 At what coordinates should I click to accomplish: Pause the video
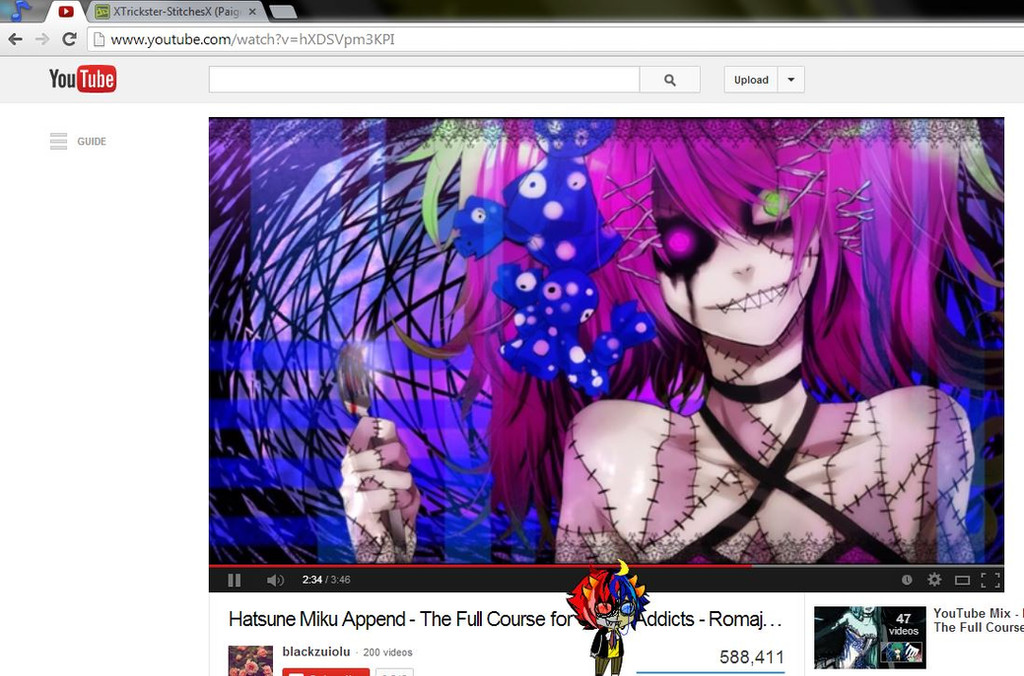[234, 580]
